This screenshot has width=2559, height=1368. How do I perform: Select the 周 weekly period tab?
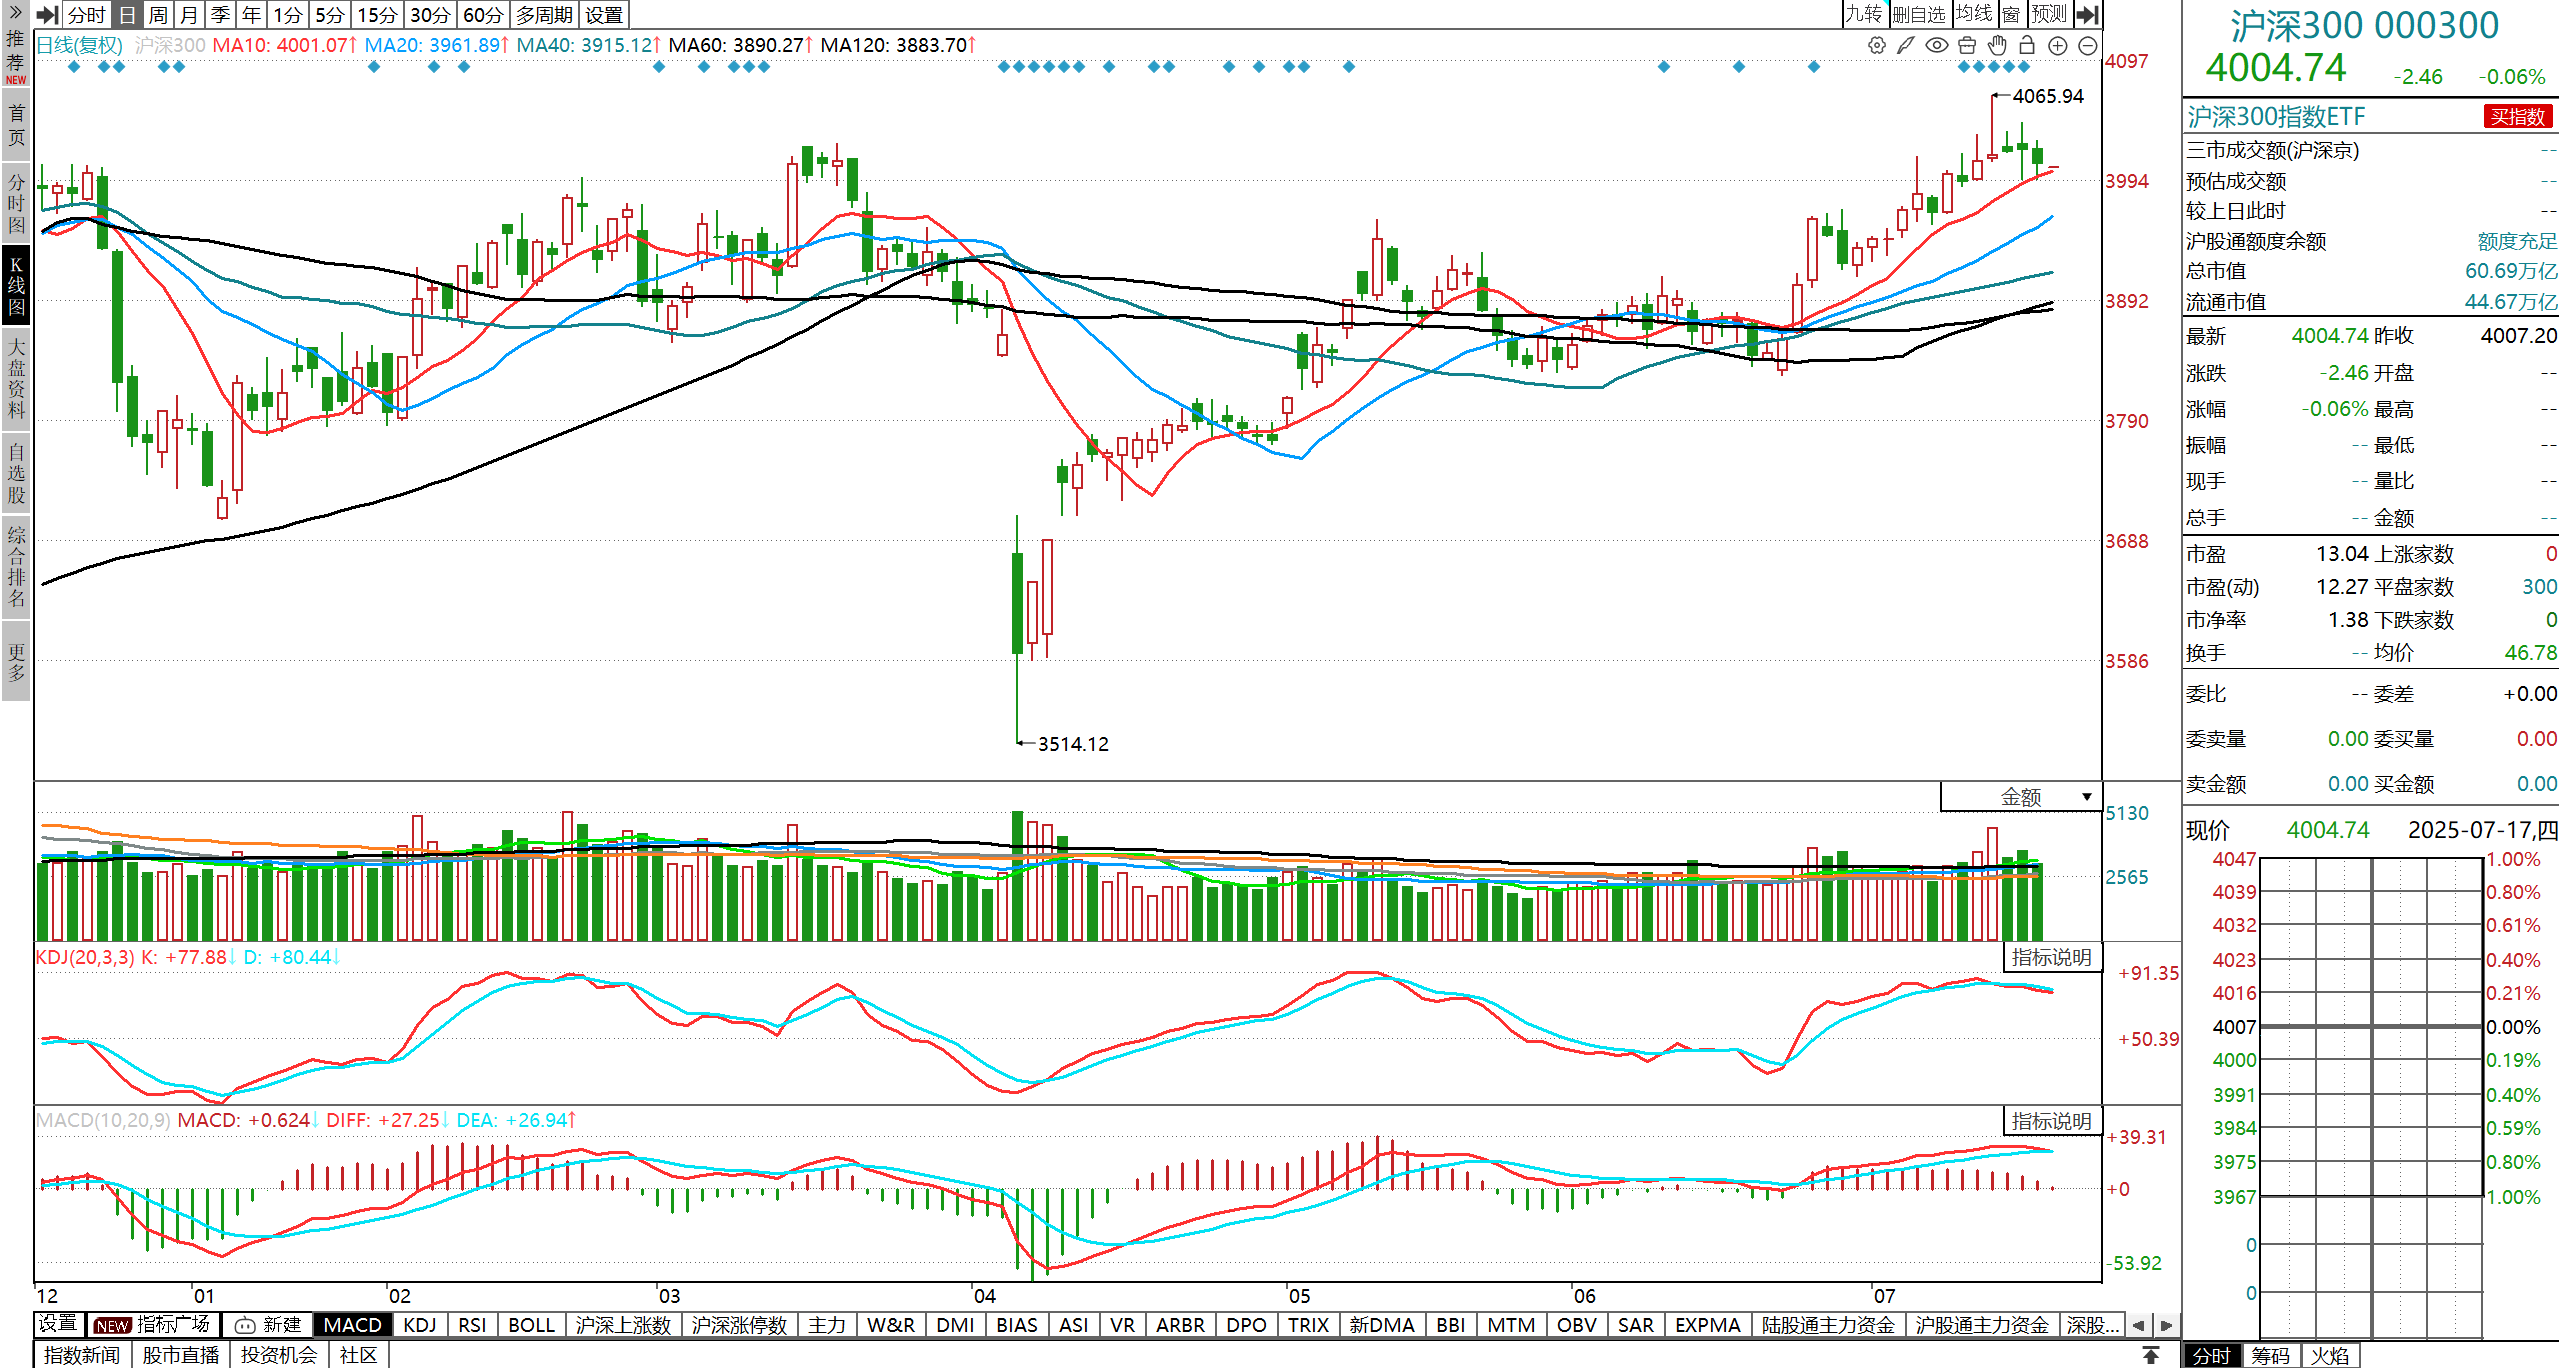pyautogui.click(x=158, y=14)
